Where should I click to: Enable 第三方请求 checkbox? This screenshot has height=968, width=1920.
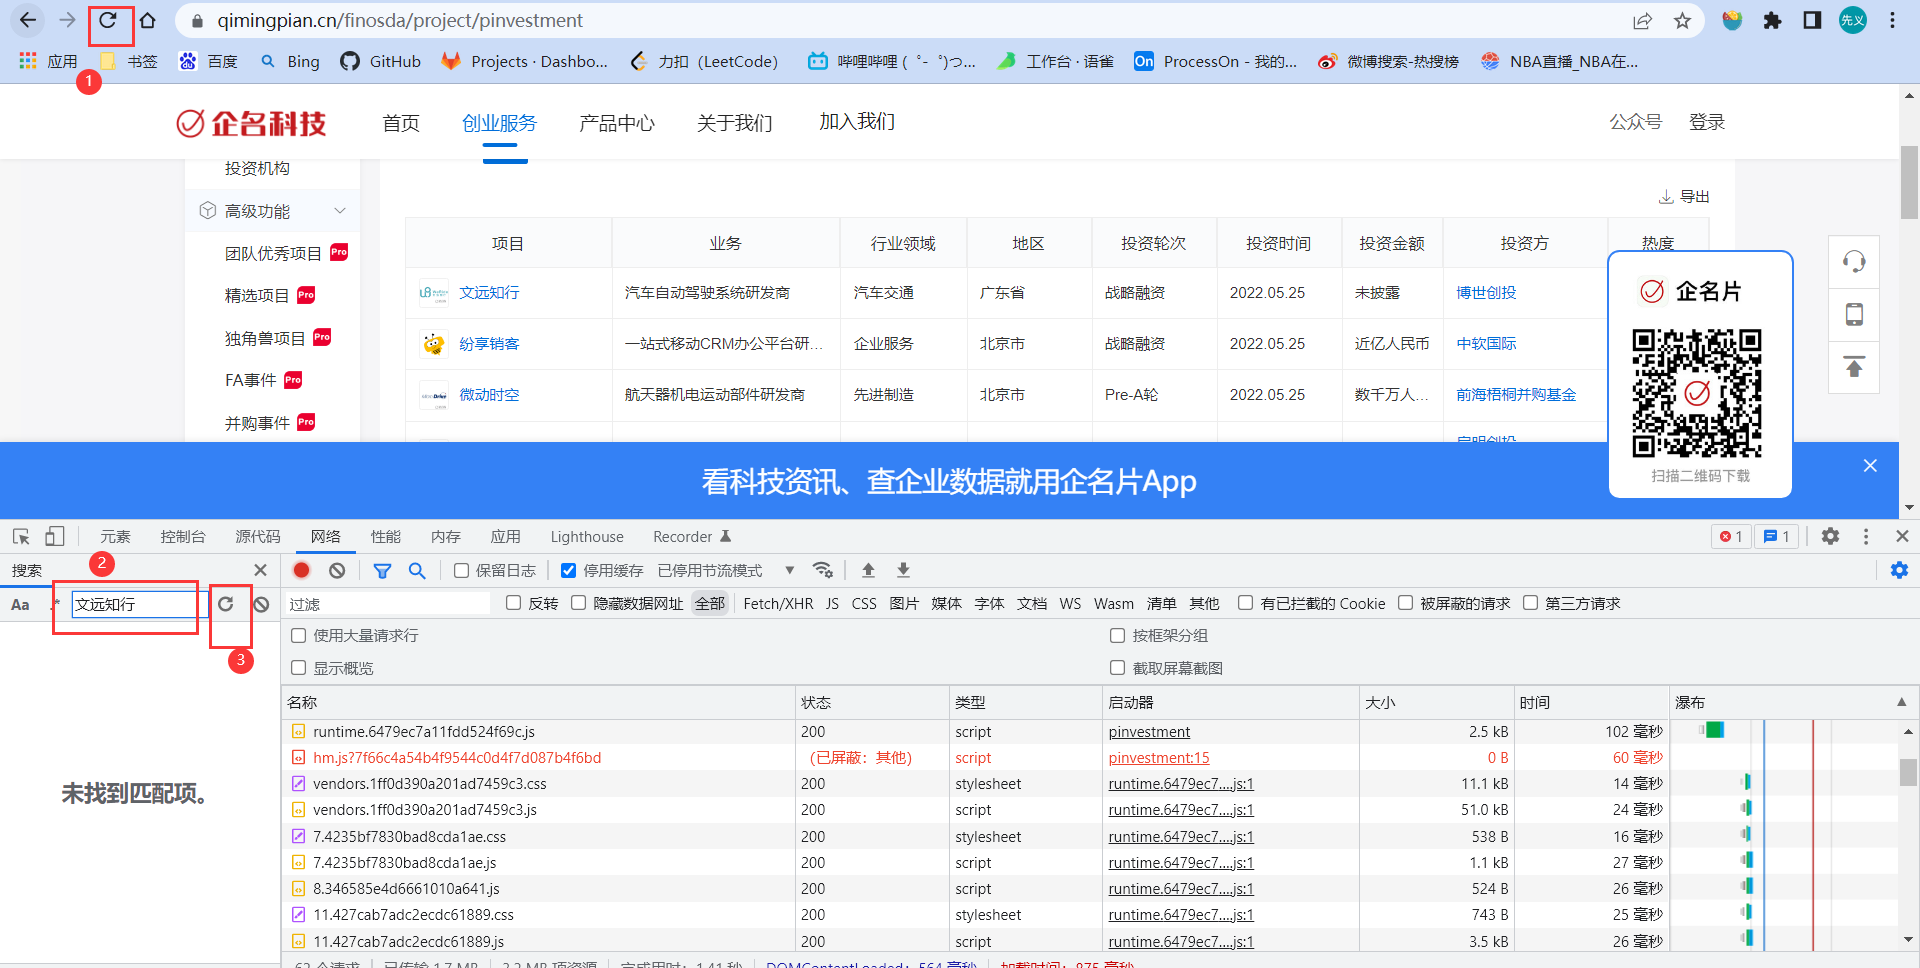click(x=1530, y=603)
